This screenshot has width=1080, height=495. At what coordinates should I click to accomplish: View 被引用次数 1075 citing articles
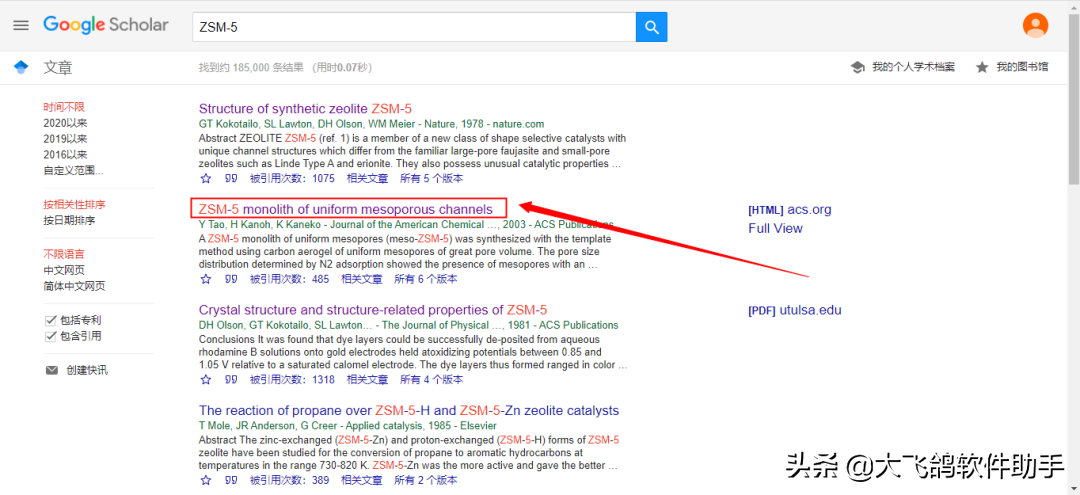click(x=292, y=178)
